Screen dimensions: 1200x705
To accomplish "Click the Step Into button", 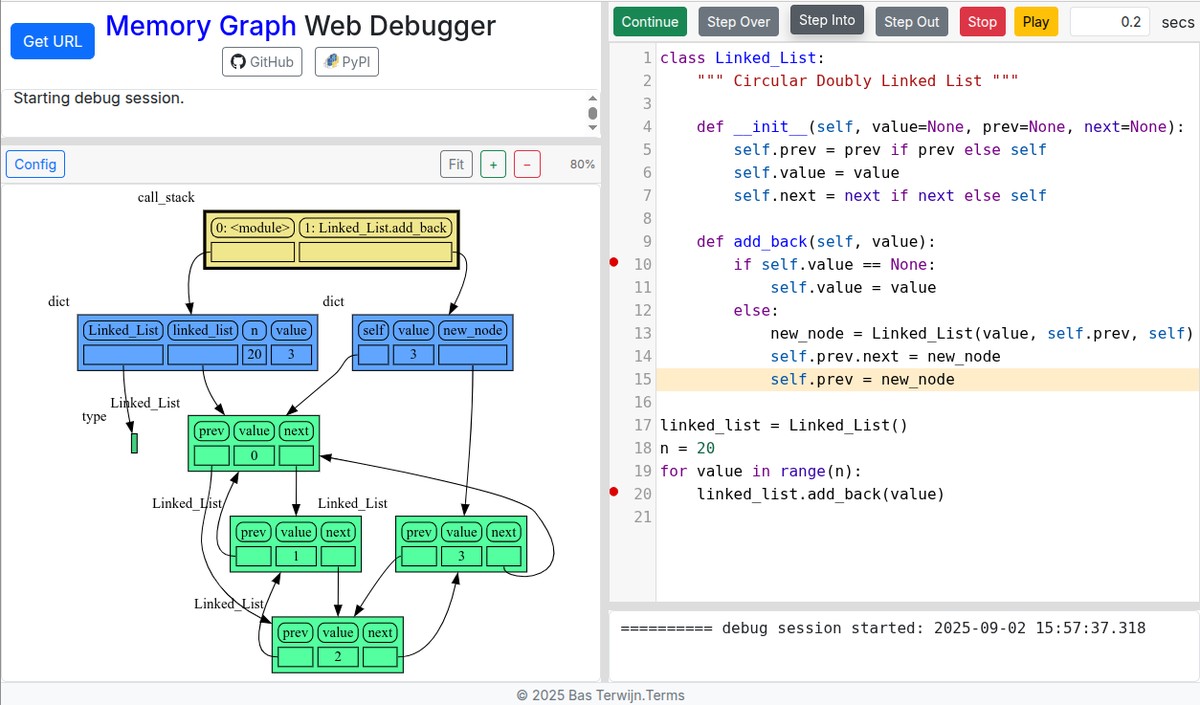I will [827, 21].
